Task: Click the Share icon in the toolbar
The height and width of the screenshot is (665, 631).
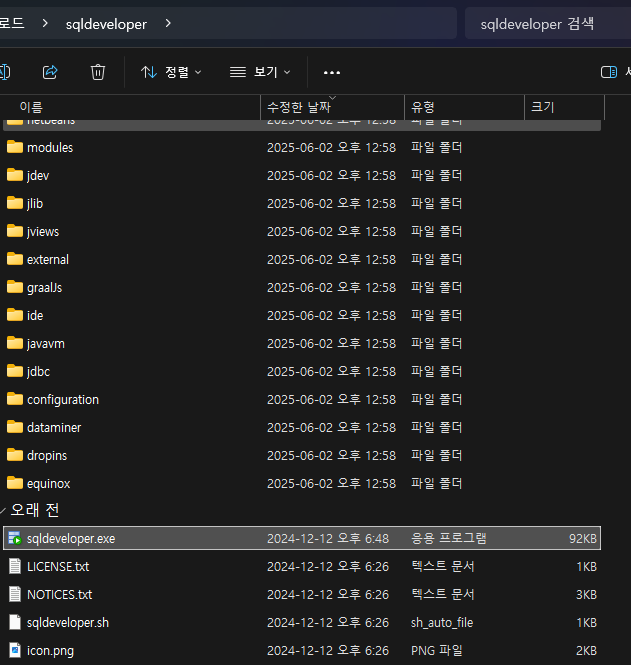Action: (x=50, y=72)
